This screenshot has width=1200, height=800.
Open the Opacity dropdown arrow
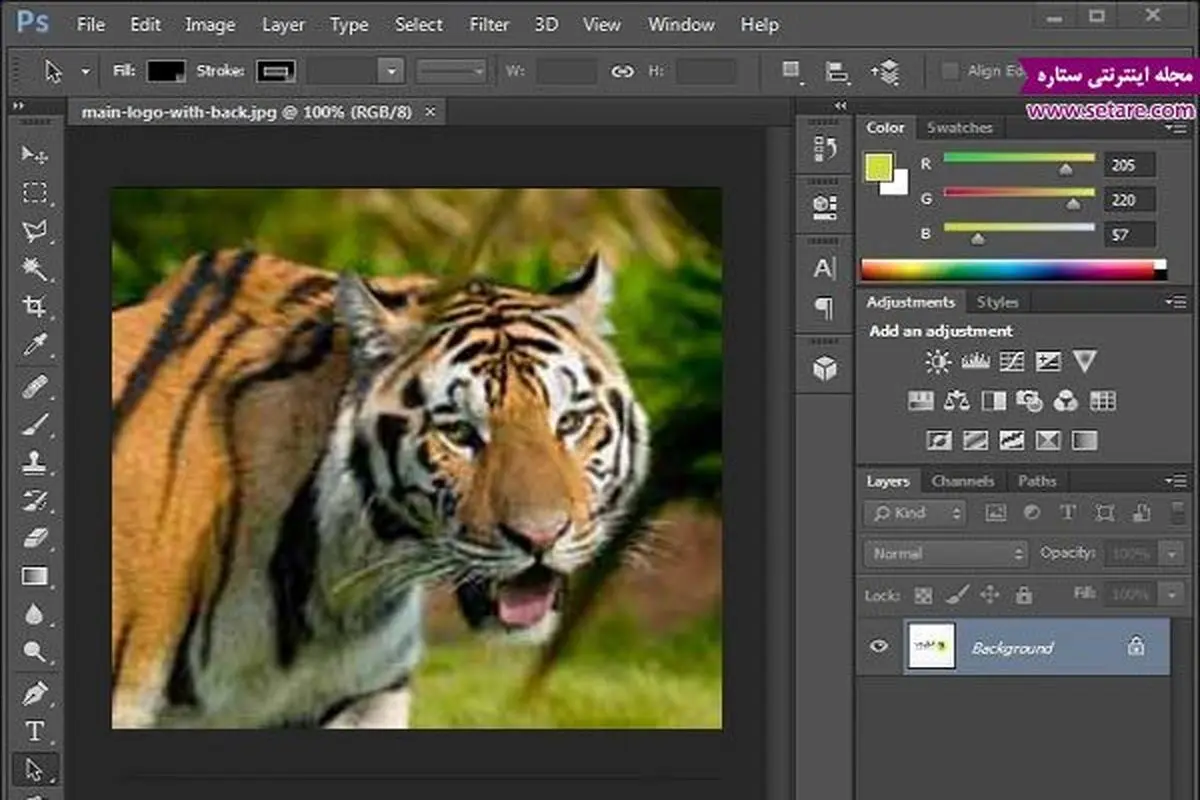[x=1172, y=553]
